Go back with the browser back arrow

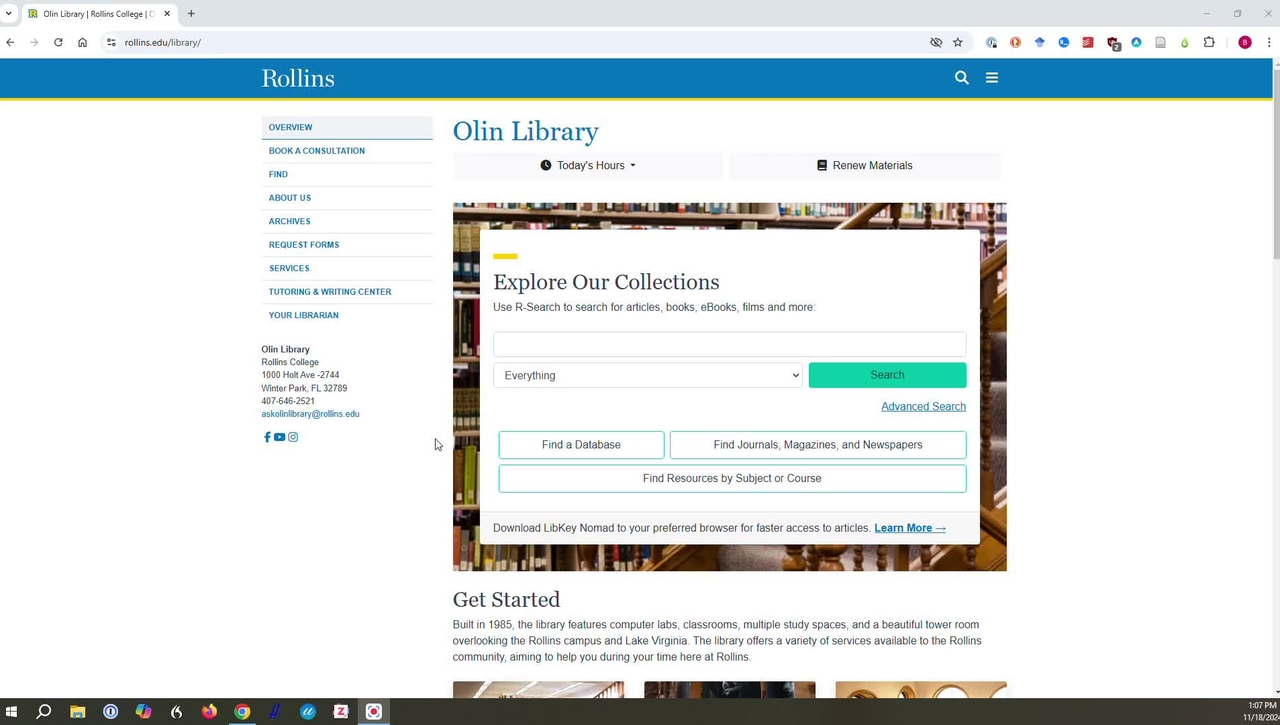pyautogui.click(x=10, y=42)
